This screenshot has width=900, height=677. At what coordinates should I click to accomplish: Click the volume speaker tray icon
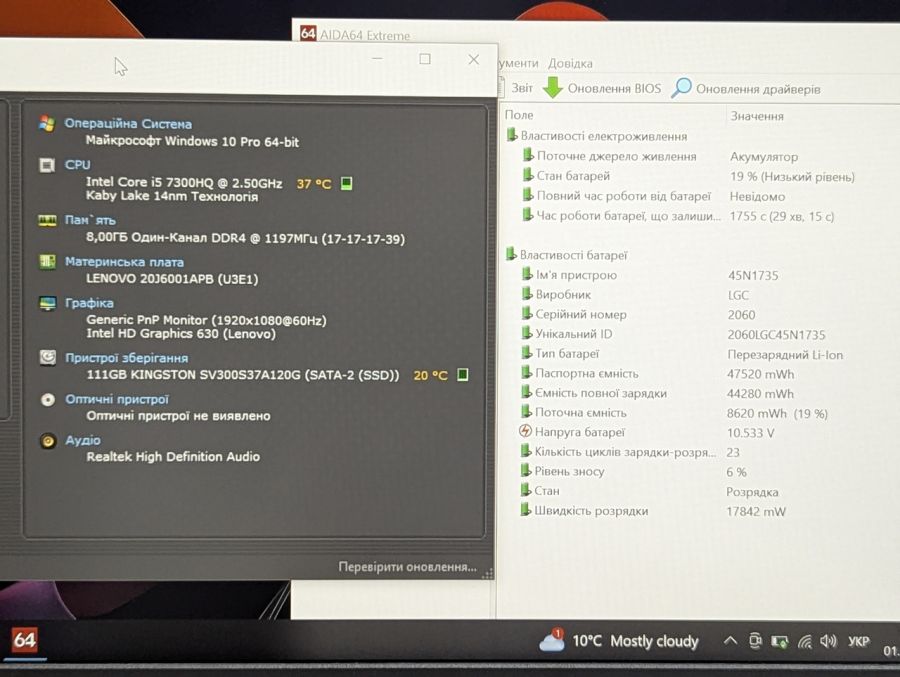828,641
